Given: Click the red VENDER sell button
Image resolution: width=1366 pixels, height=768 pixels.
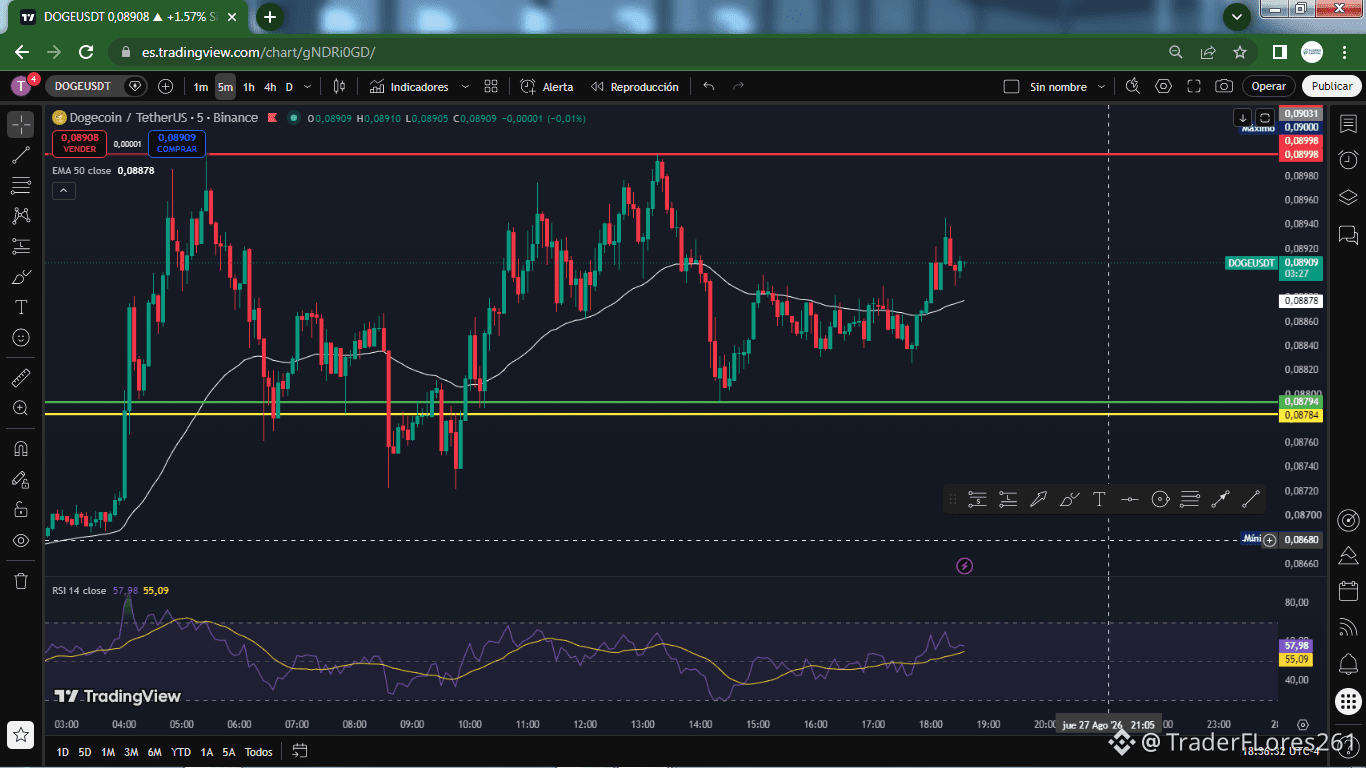Looking at the screenshot, I should [x=80, y=143].
